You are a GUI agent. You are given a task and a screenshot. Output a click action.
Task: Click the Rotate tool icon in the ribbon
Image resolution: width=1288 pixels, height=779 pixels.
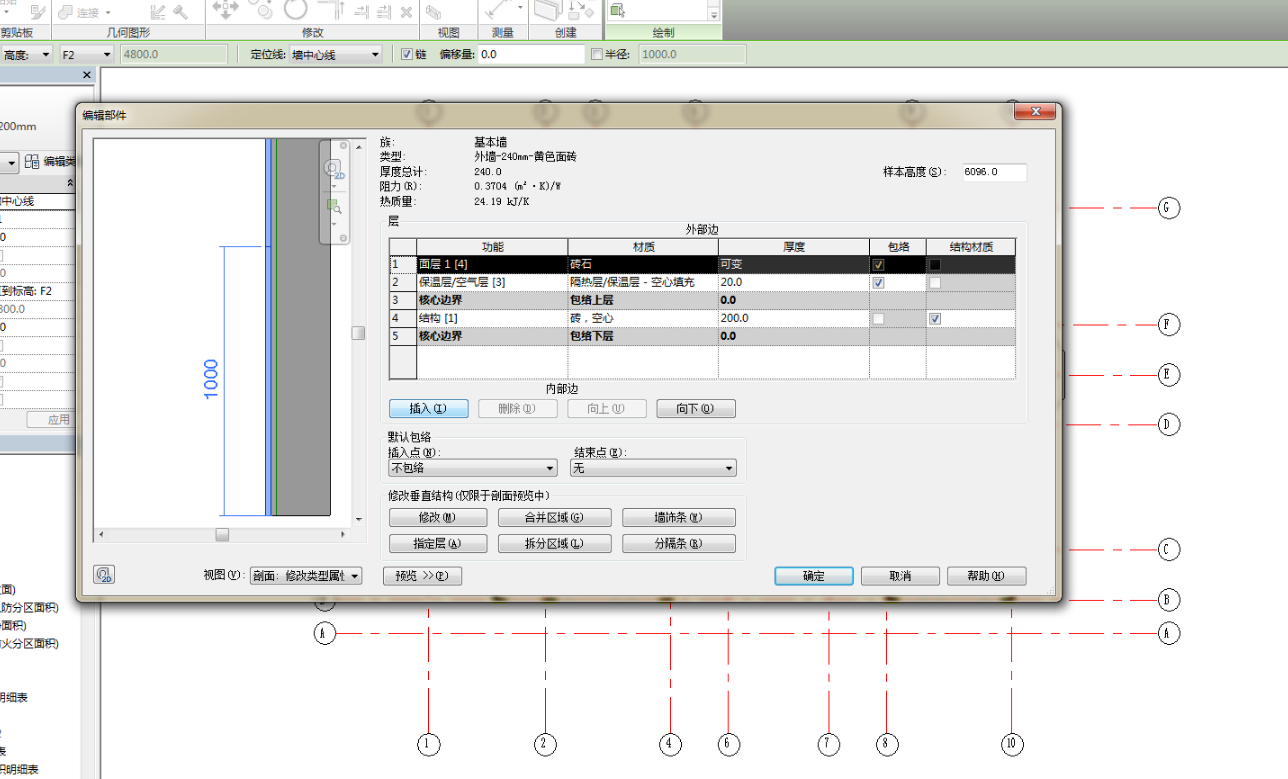click(295, 10)
